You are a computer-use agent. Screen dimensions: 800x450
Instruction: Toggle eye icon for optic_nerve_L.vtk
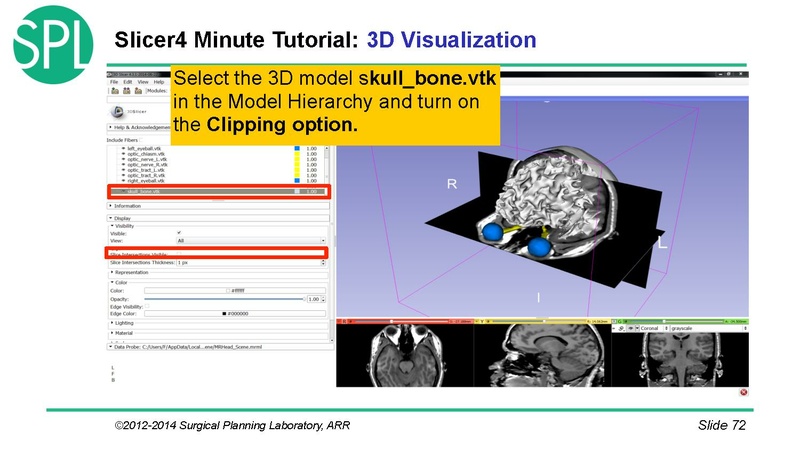(123, 159)
